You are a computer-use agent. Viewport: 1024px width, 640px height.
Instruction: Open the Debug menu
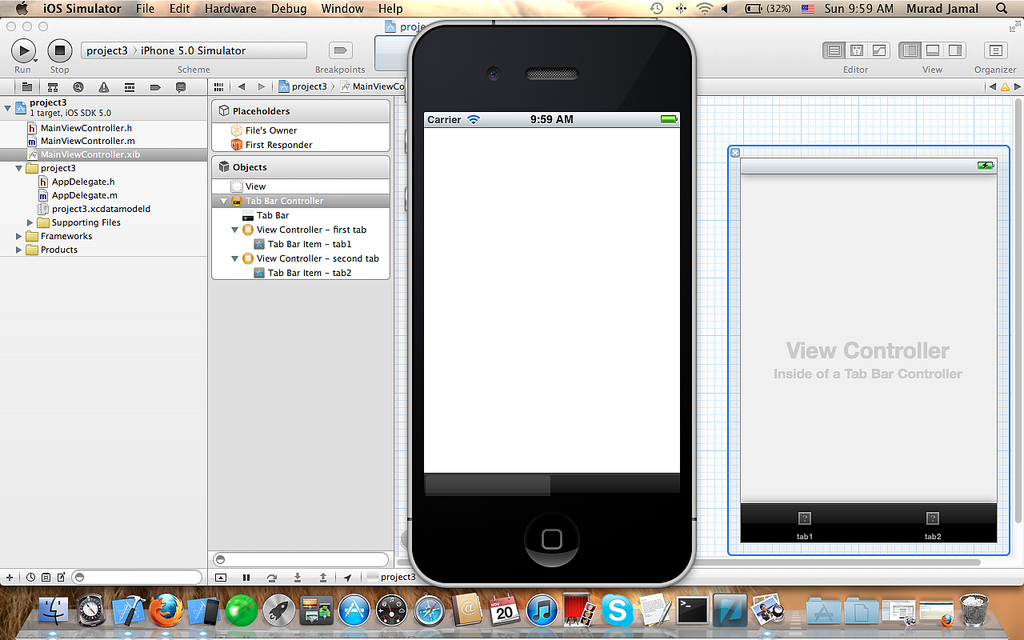(x=289, y=9)
